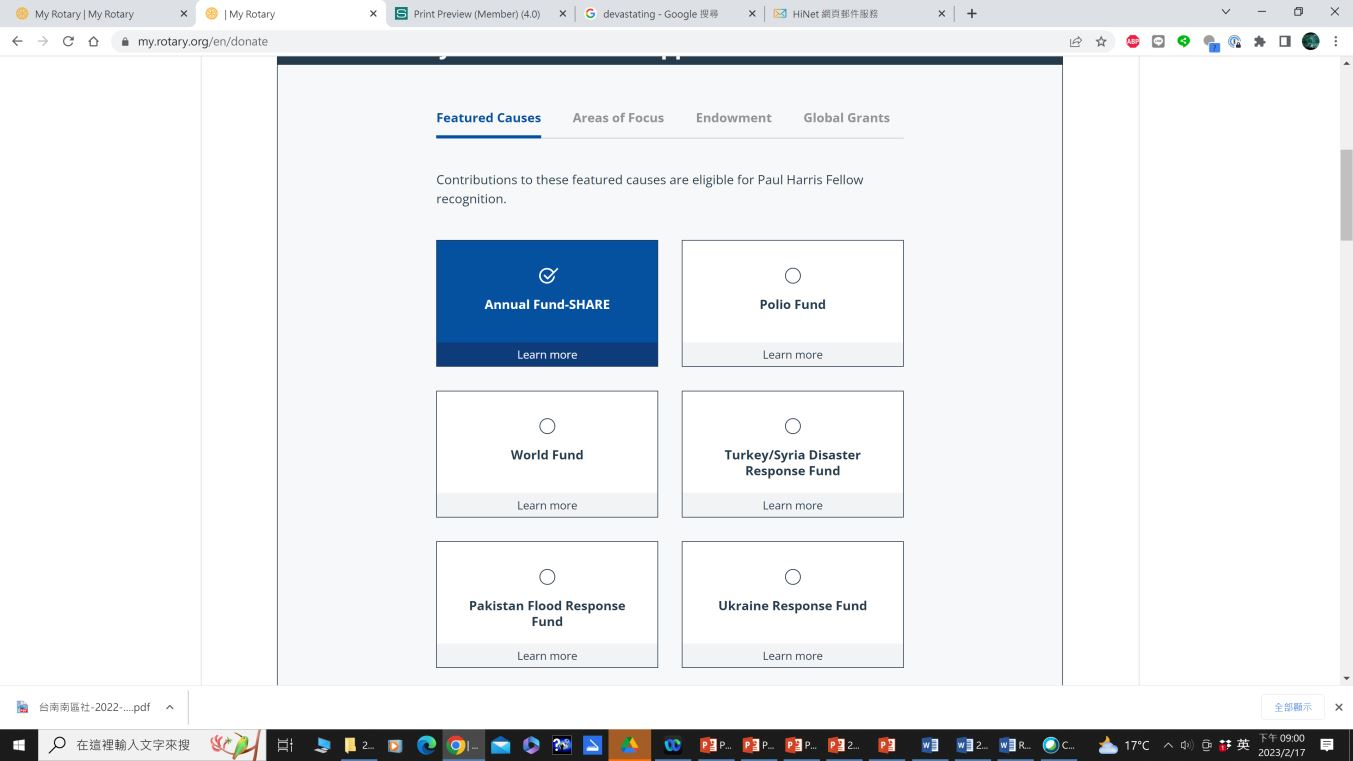Open the tab search dropdown arrow
The width and height of the screenshot is (1353, 761).
[x=1226, y=13]
